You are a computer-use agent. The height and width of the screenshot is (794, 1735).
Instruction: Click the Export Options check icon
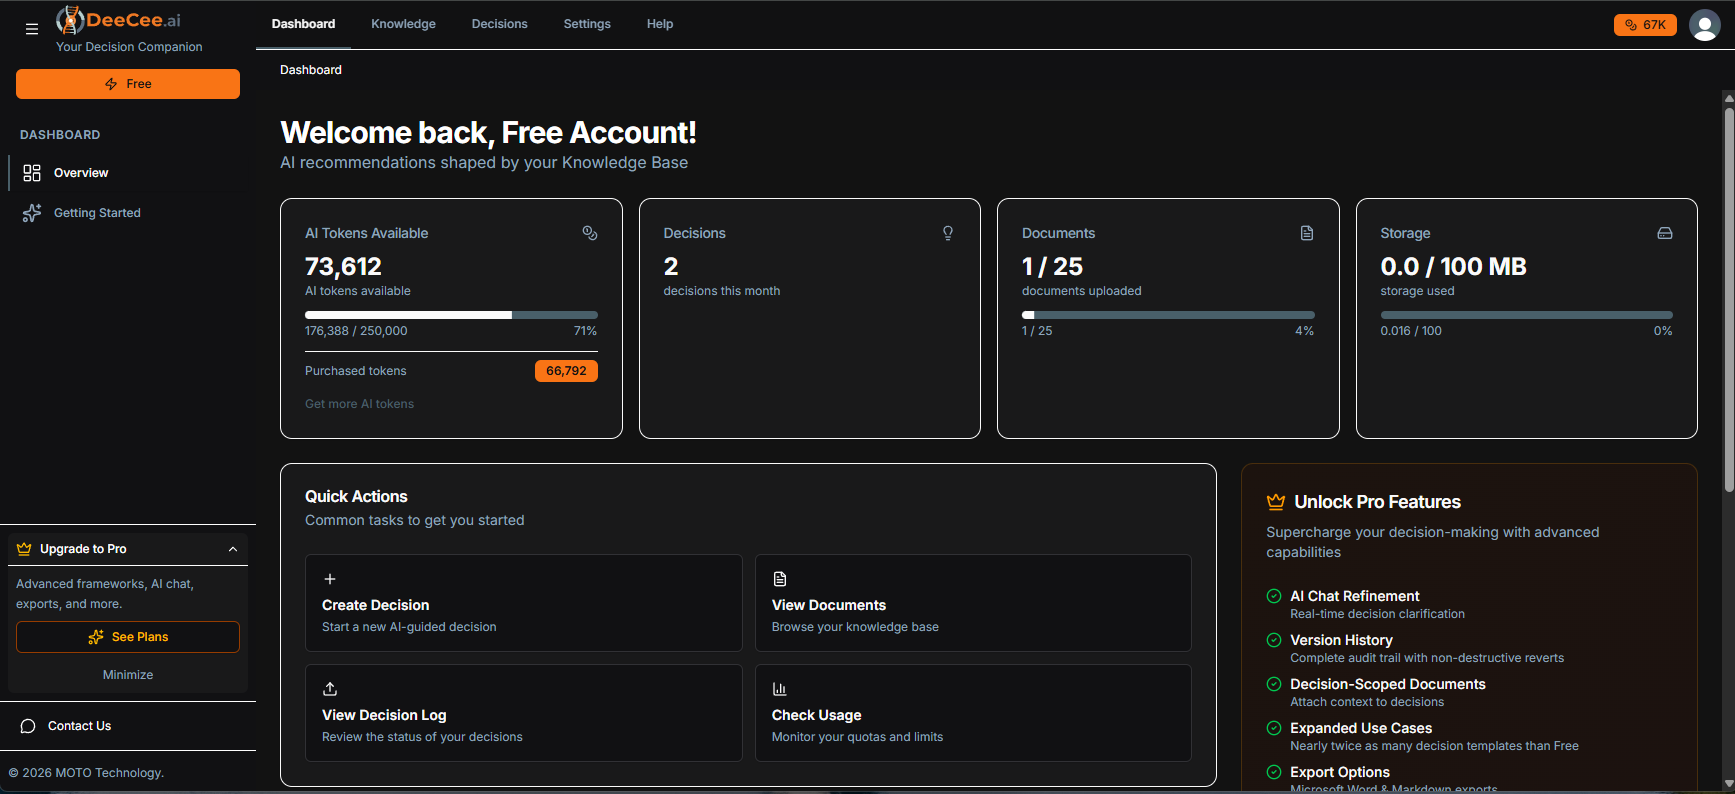pos(1274,772)
